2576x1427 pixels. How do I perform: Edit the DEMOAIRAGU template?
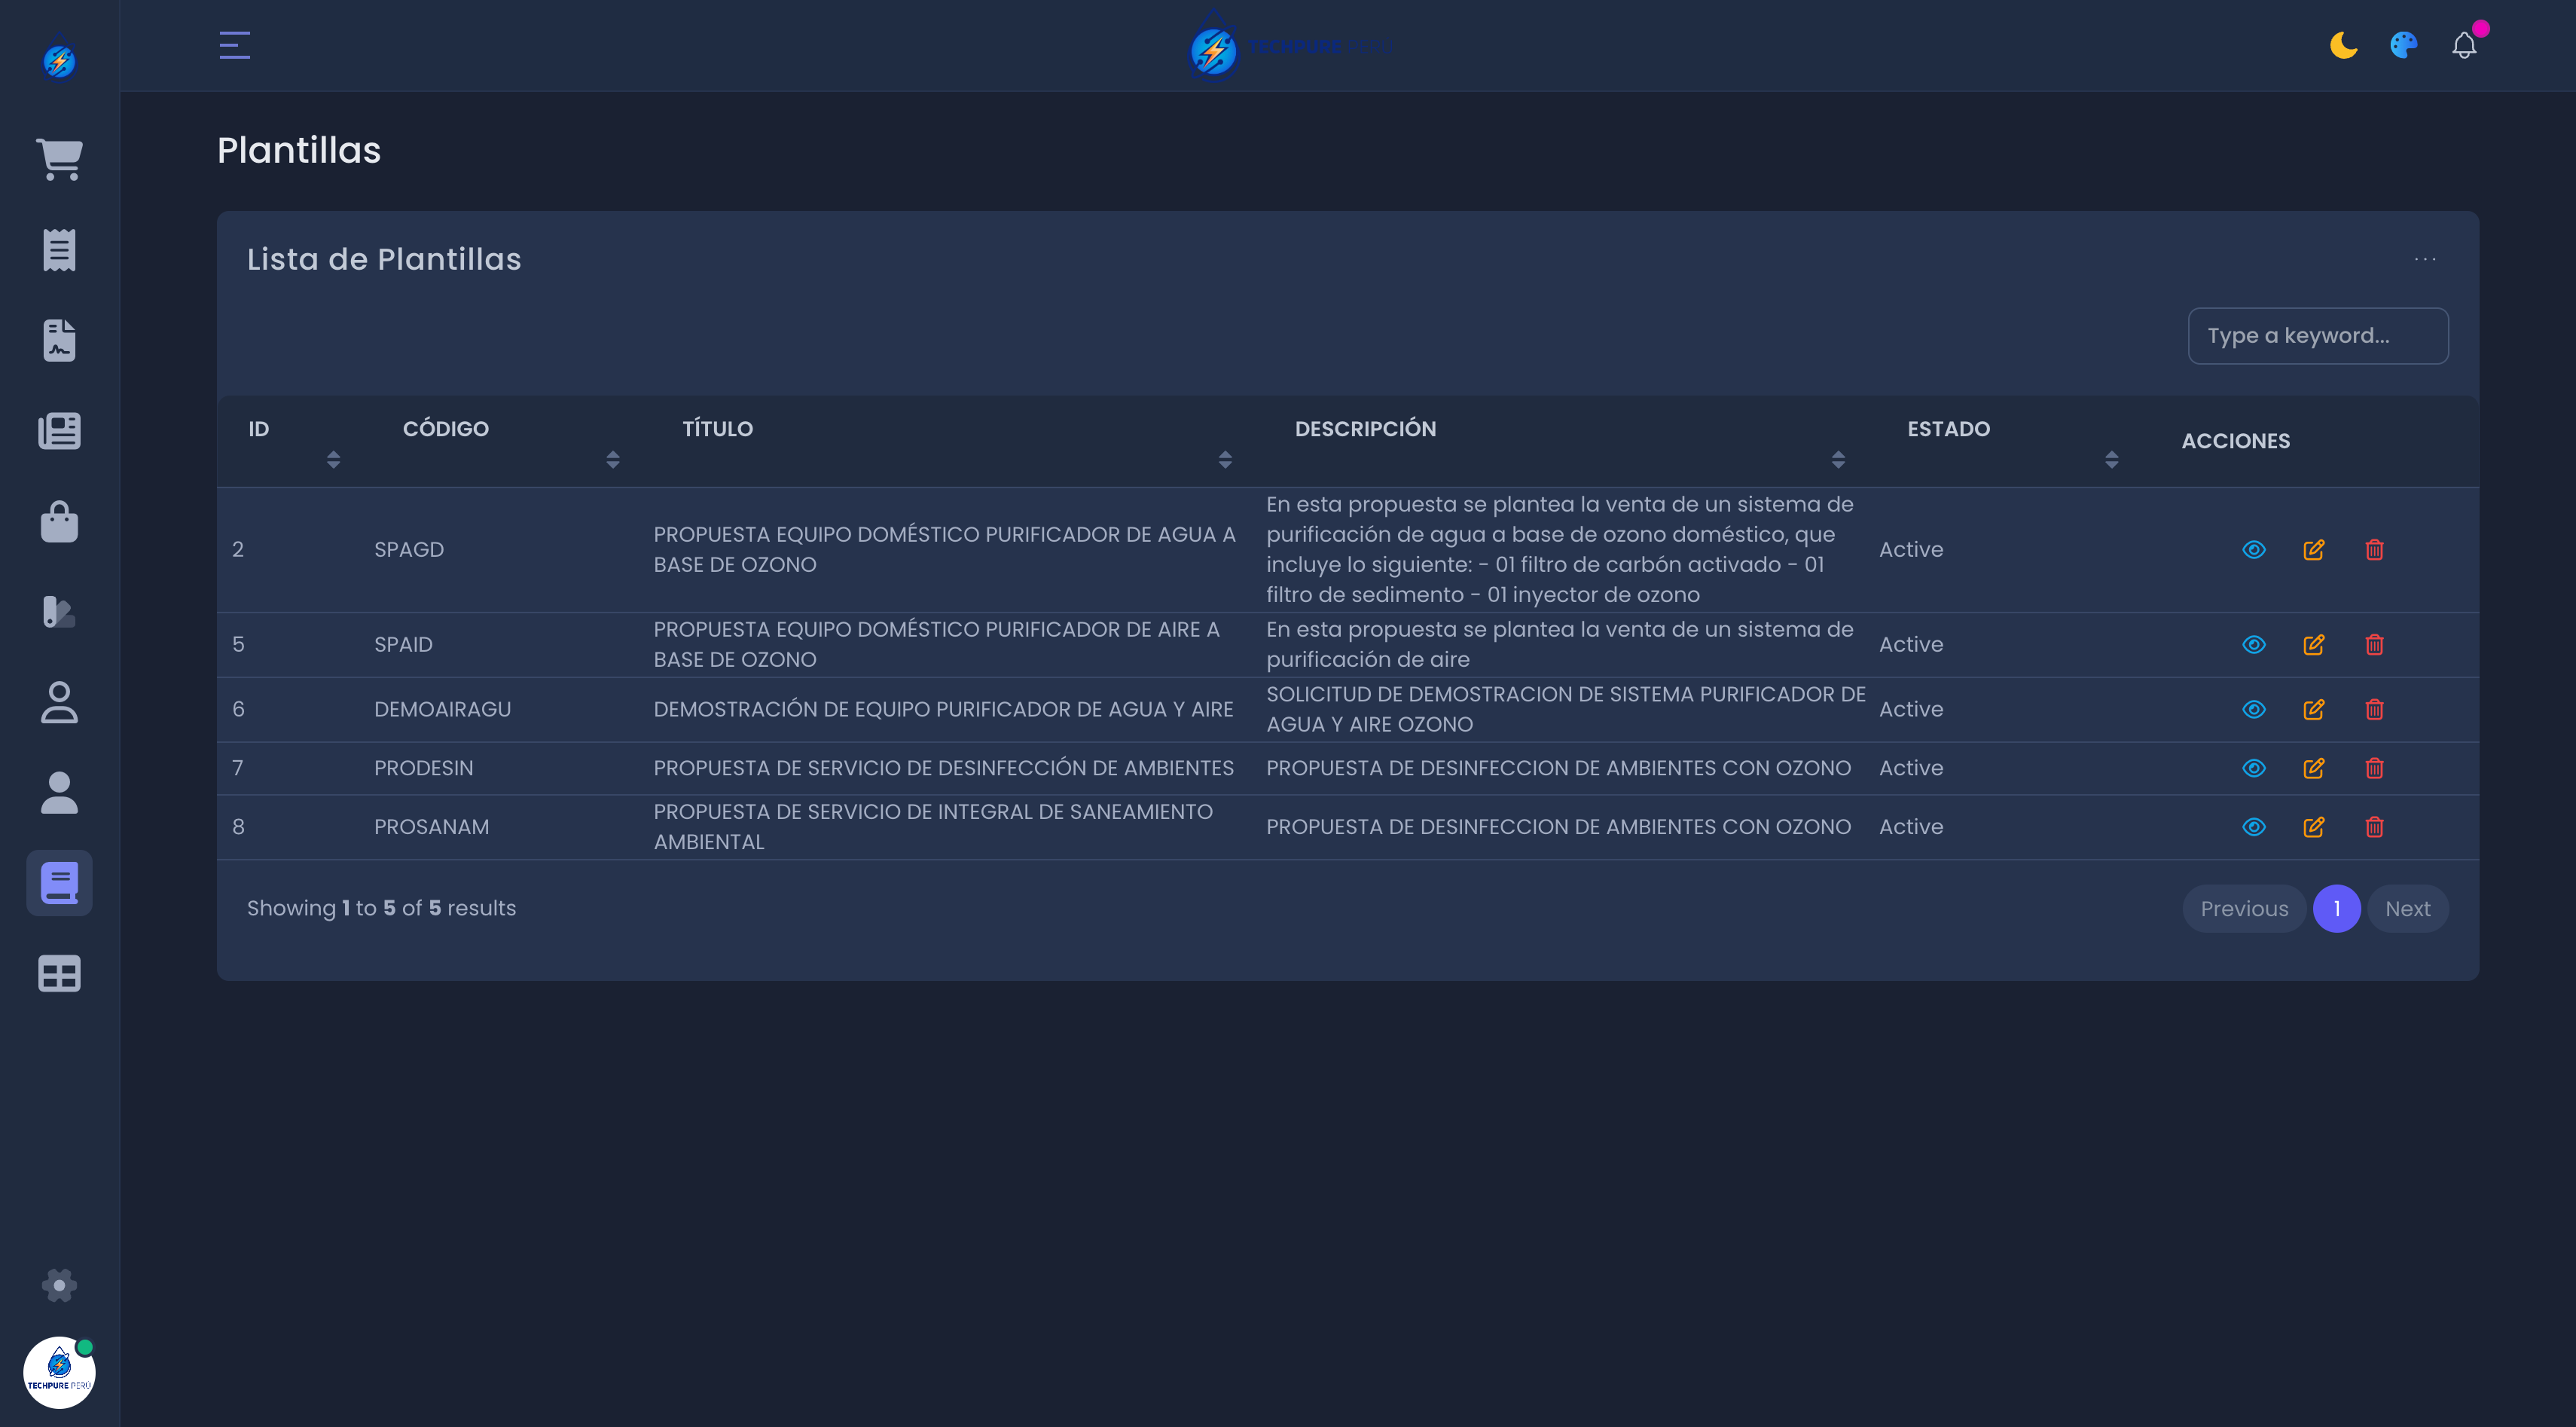(2313, 709)
